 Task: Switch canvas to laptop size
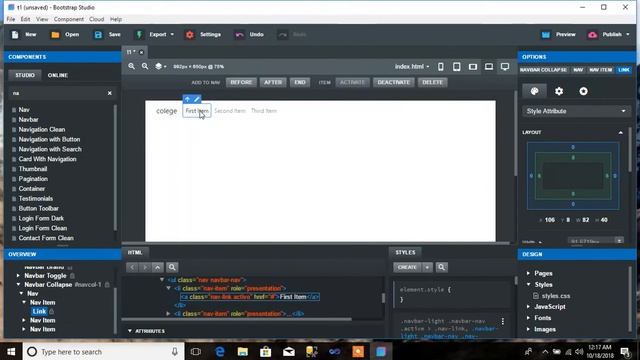click(489, 67)
